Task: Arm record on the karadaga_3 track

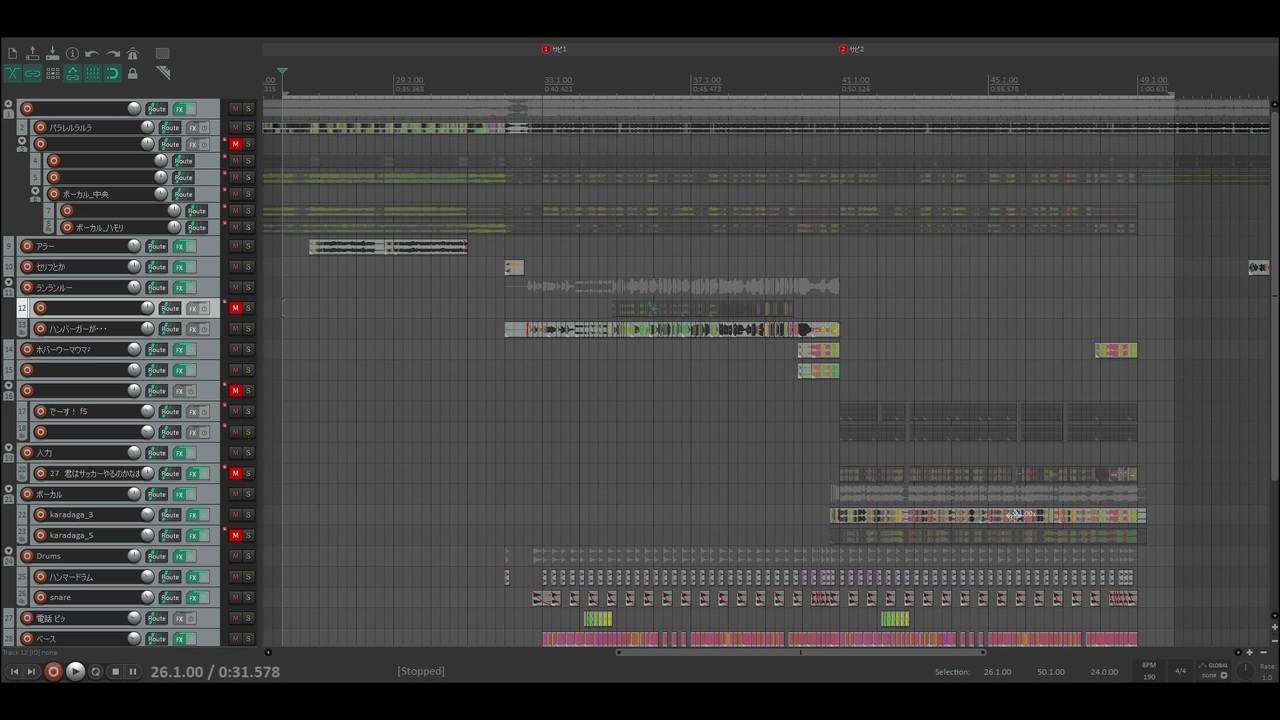Action: pyautogui.click(x=40, y=515)
